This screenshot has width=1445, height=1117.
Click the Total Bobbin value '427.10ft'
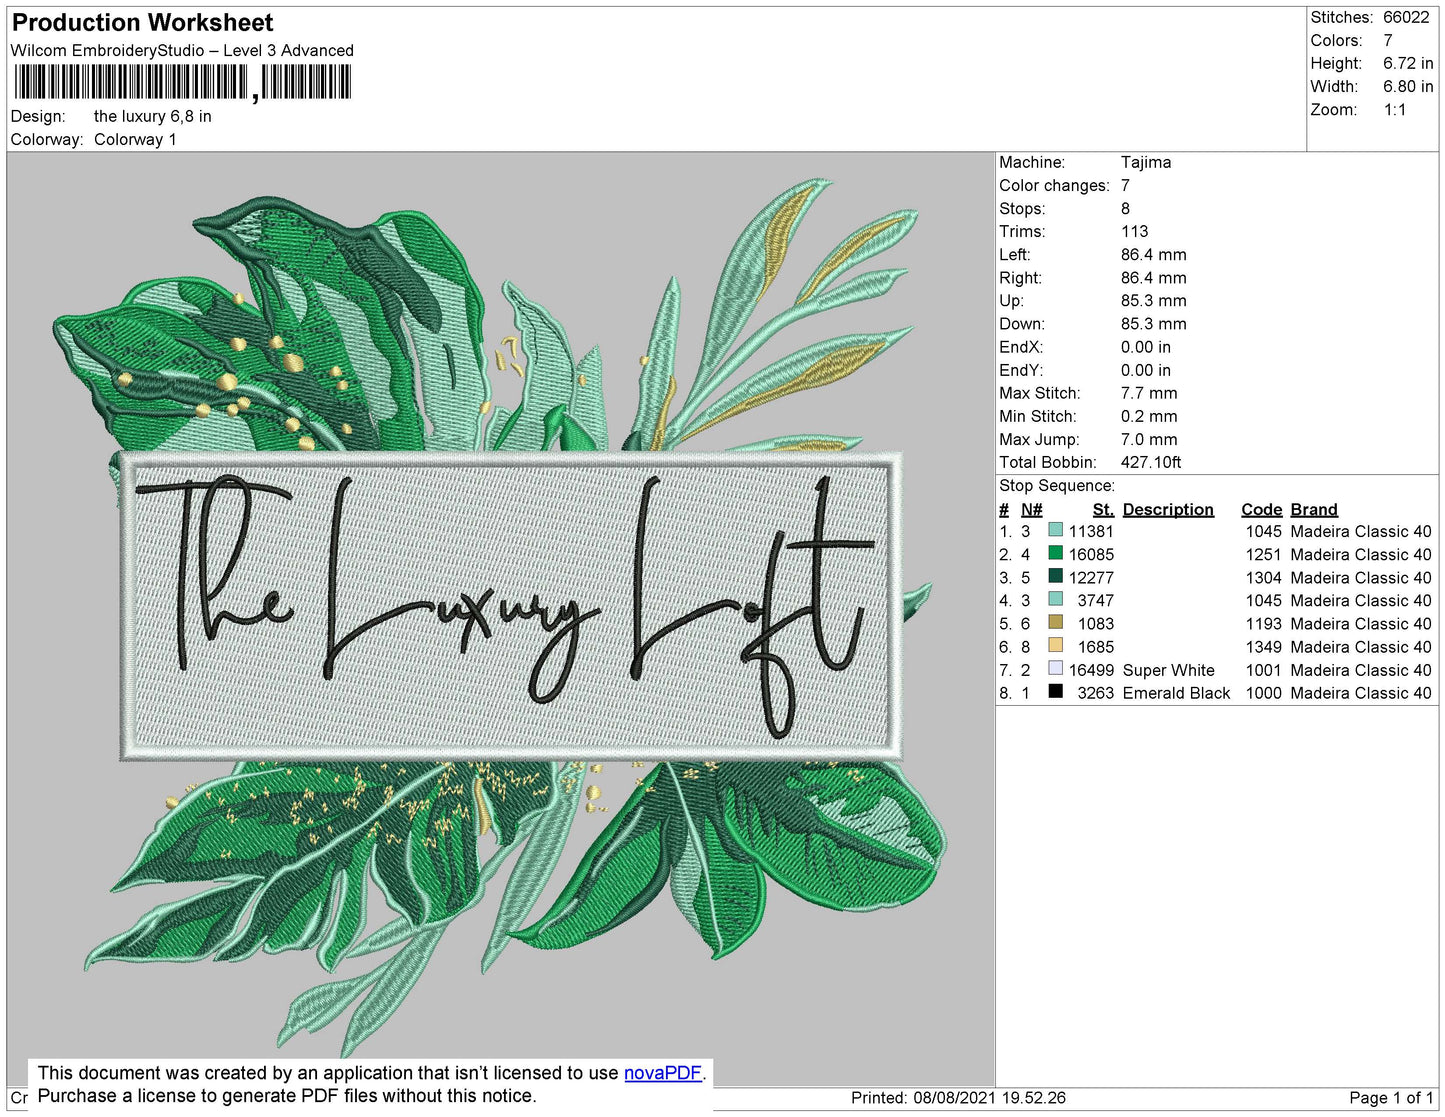1151,462
